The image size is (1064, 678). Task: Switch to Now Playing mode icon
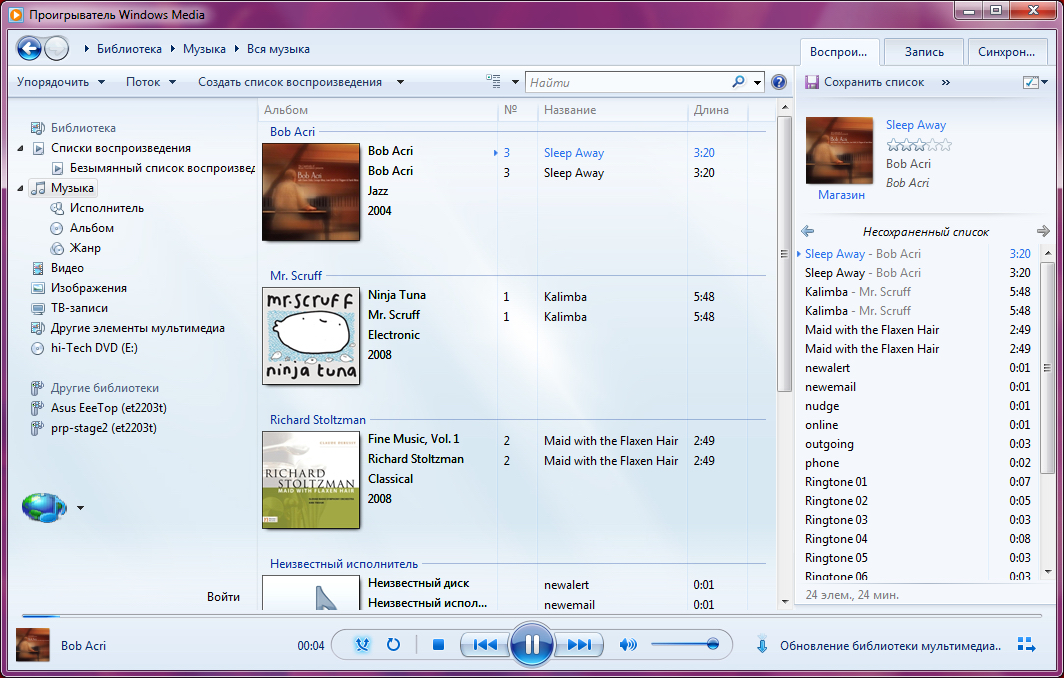(x=1025, y=645)
